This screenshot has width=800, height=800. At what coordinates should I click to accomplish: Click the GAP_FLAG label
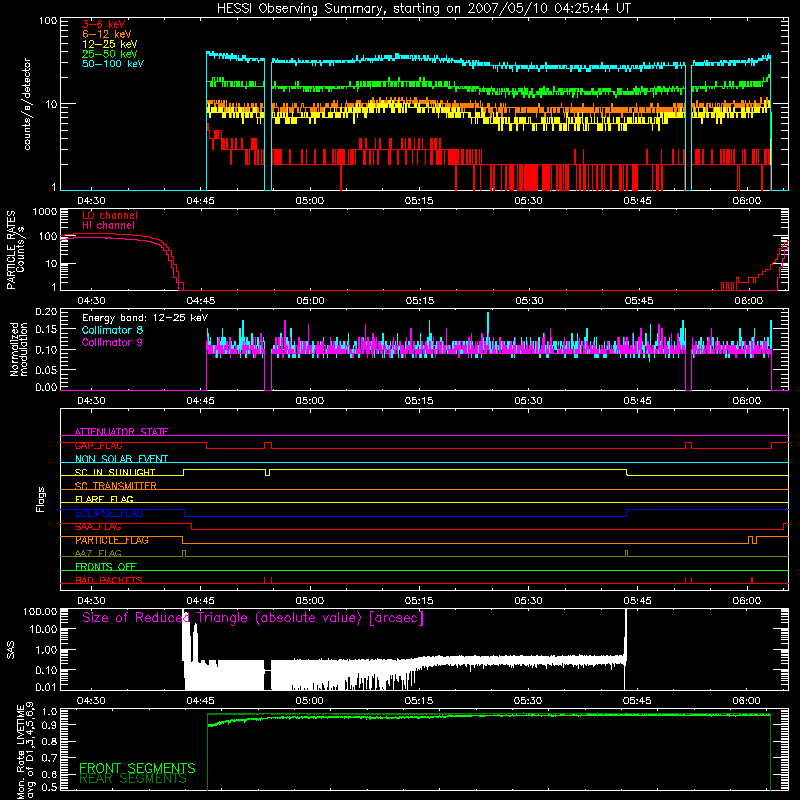(x=98, y=445)
